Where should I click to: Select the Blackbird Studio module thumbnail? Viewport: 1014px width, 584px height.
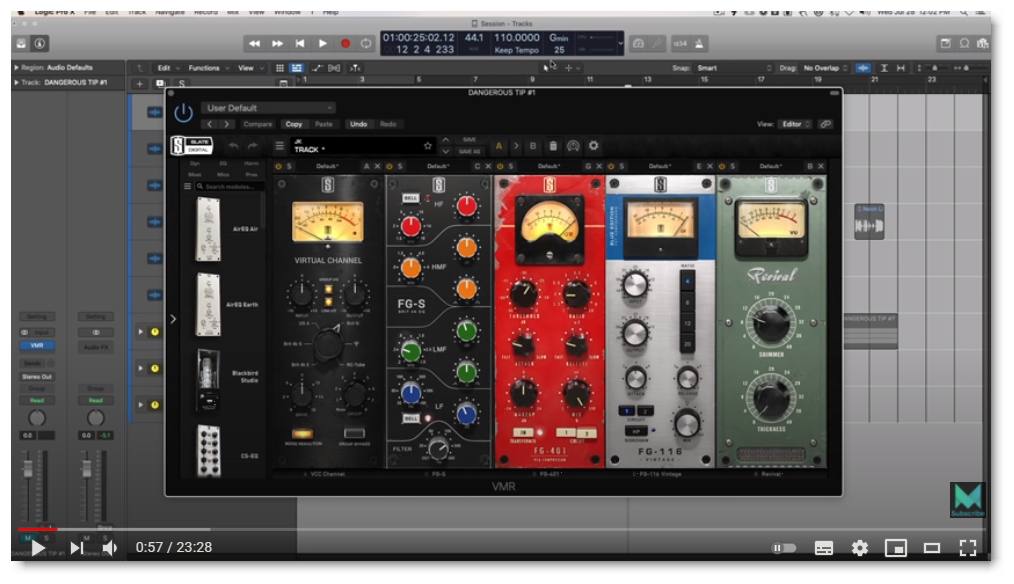[208, 380]
